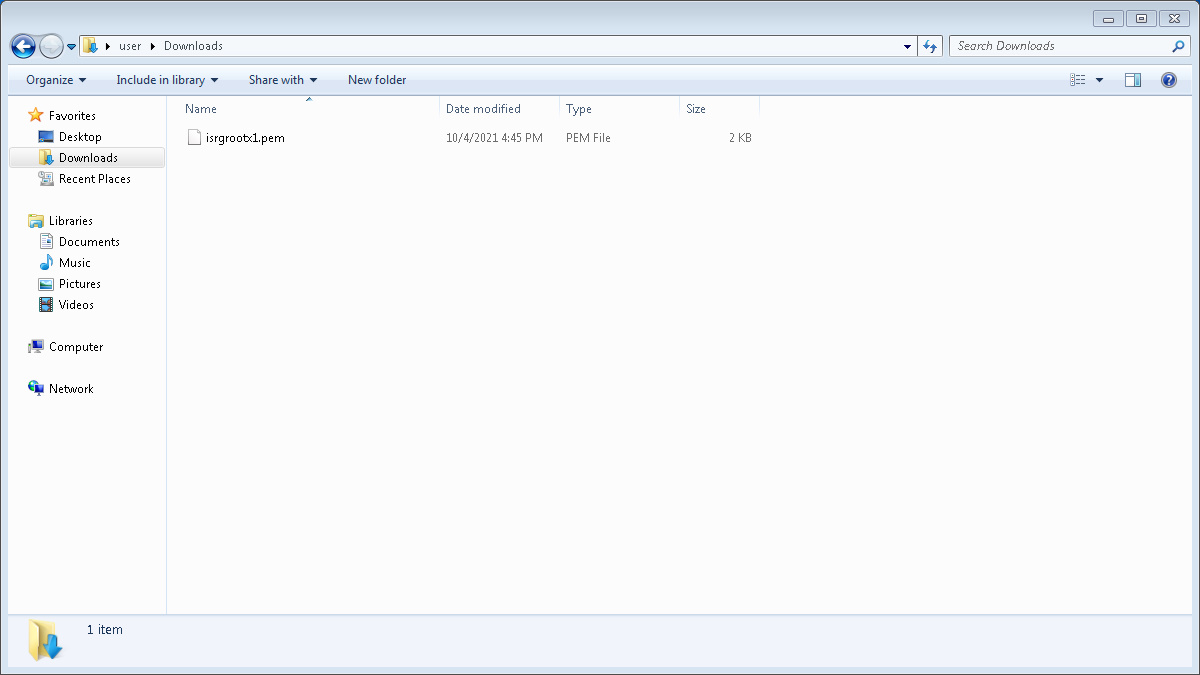Open the 'Include in library' menu

click(167, 80)
